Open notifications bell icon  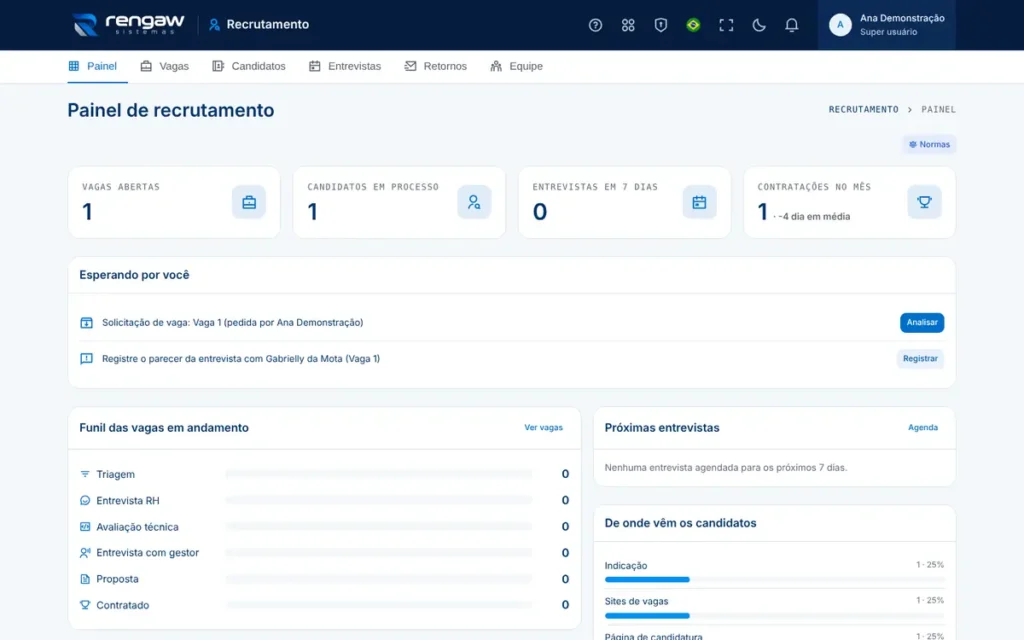792,25
